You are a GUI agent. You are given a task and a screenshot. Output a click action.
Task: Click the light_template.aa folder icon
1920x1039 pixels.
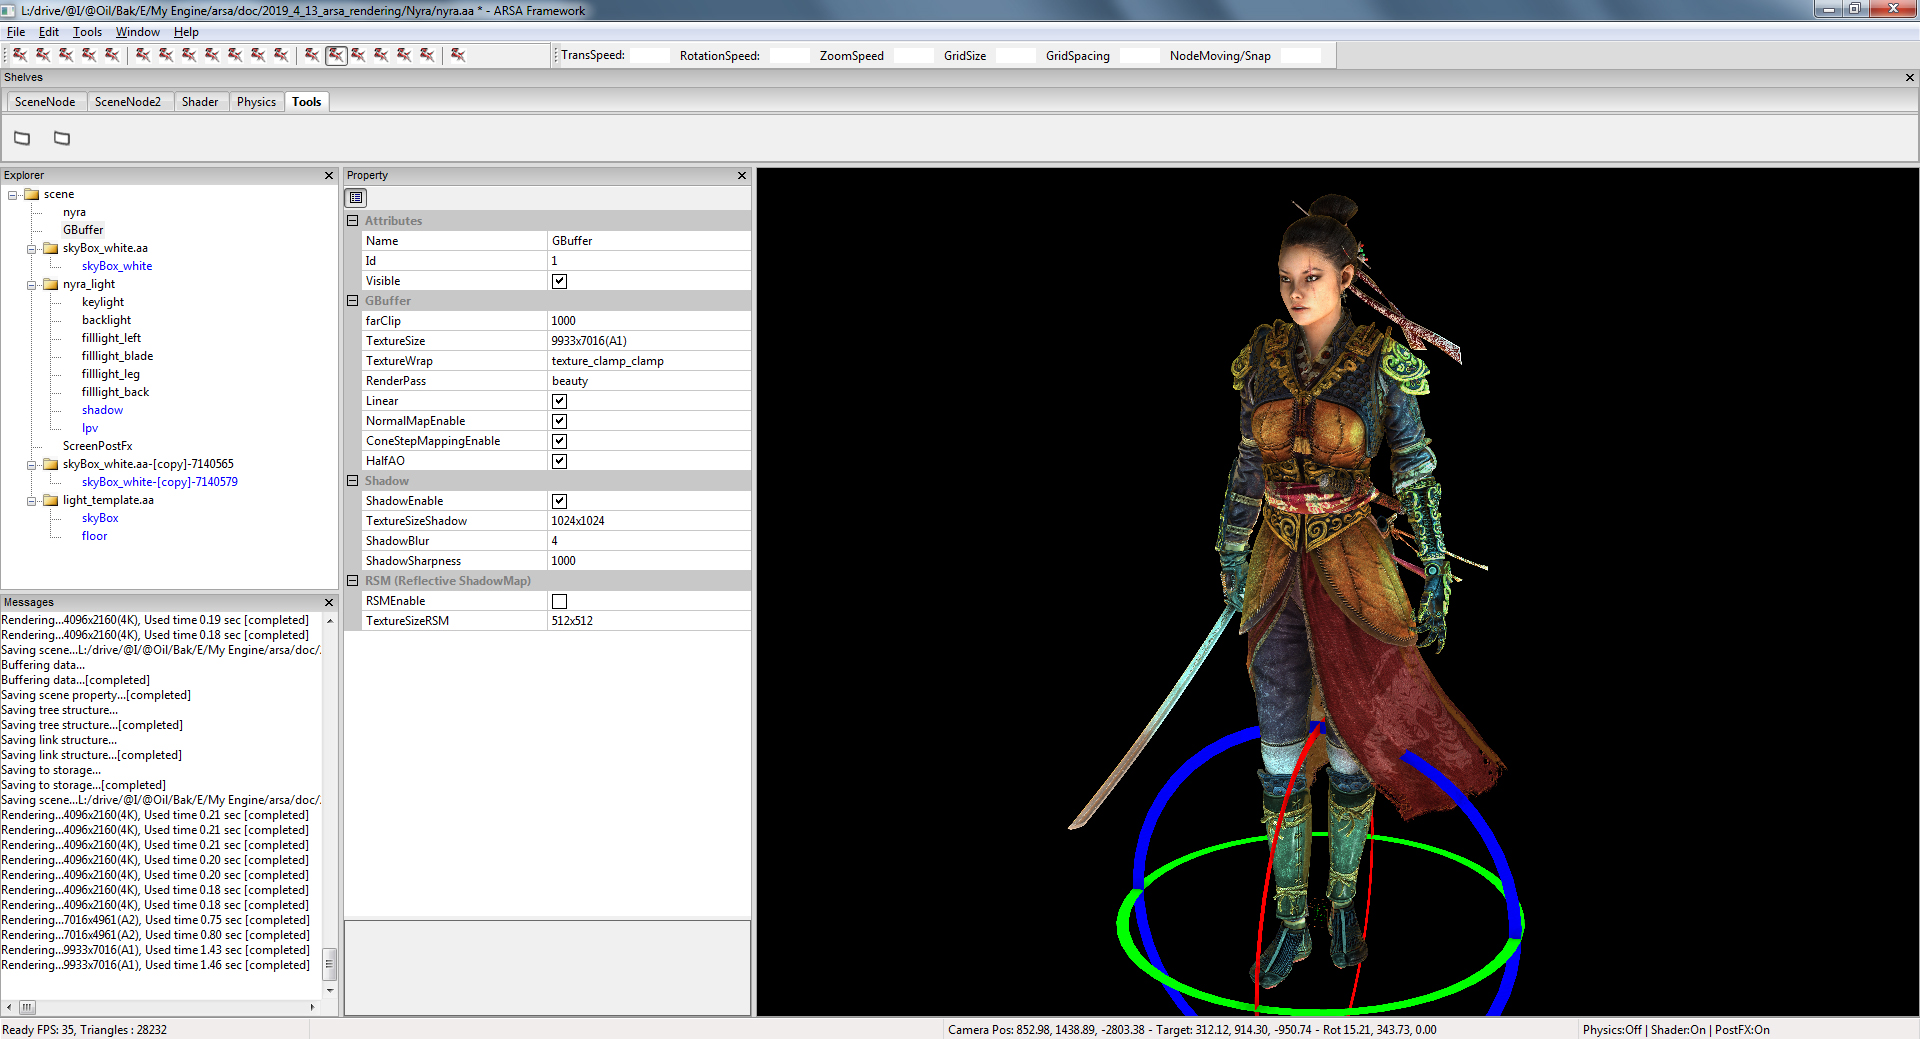(50, 500)
